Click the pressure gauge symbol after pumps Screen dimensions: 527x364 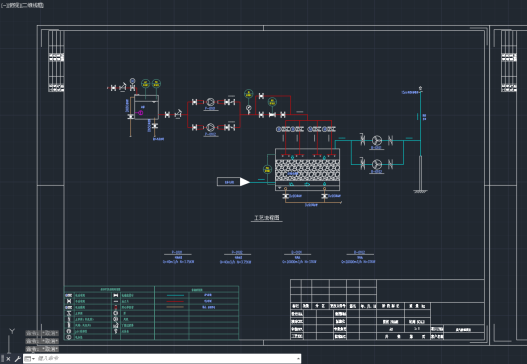(249, 108)
